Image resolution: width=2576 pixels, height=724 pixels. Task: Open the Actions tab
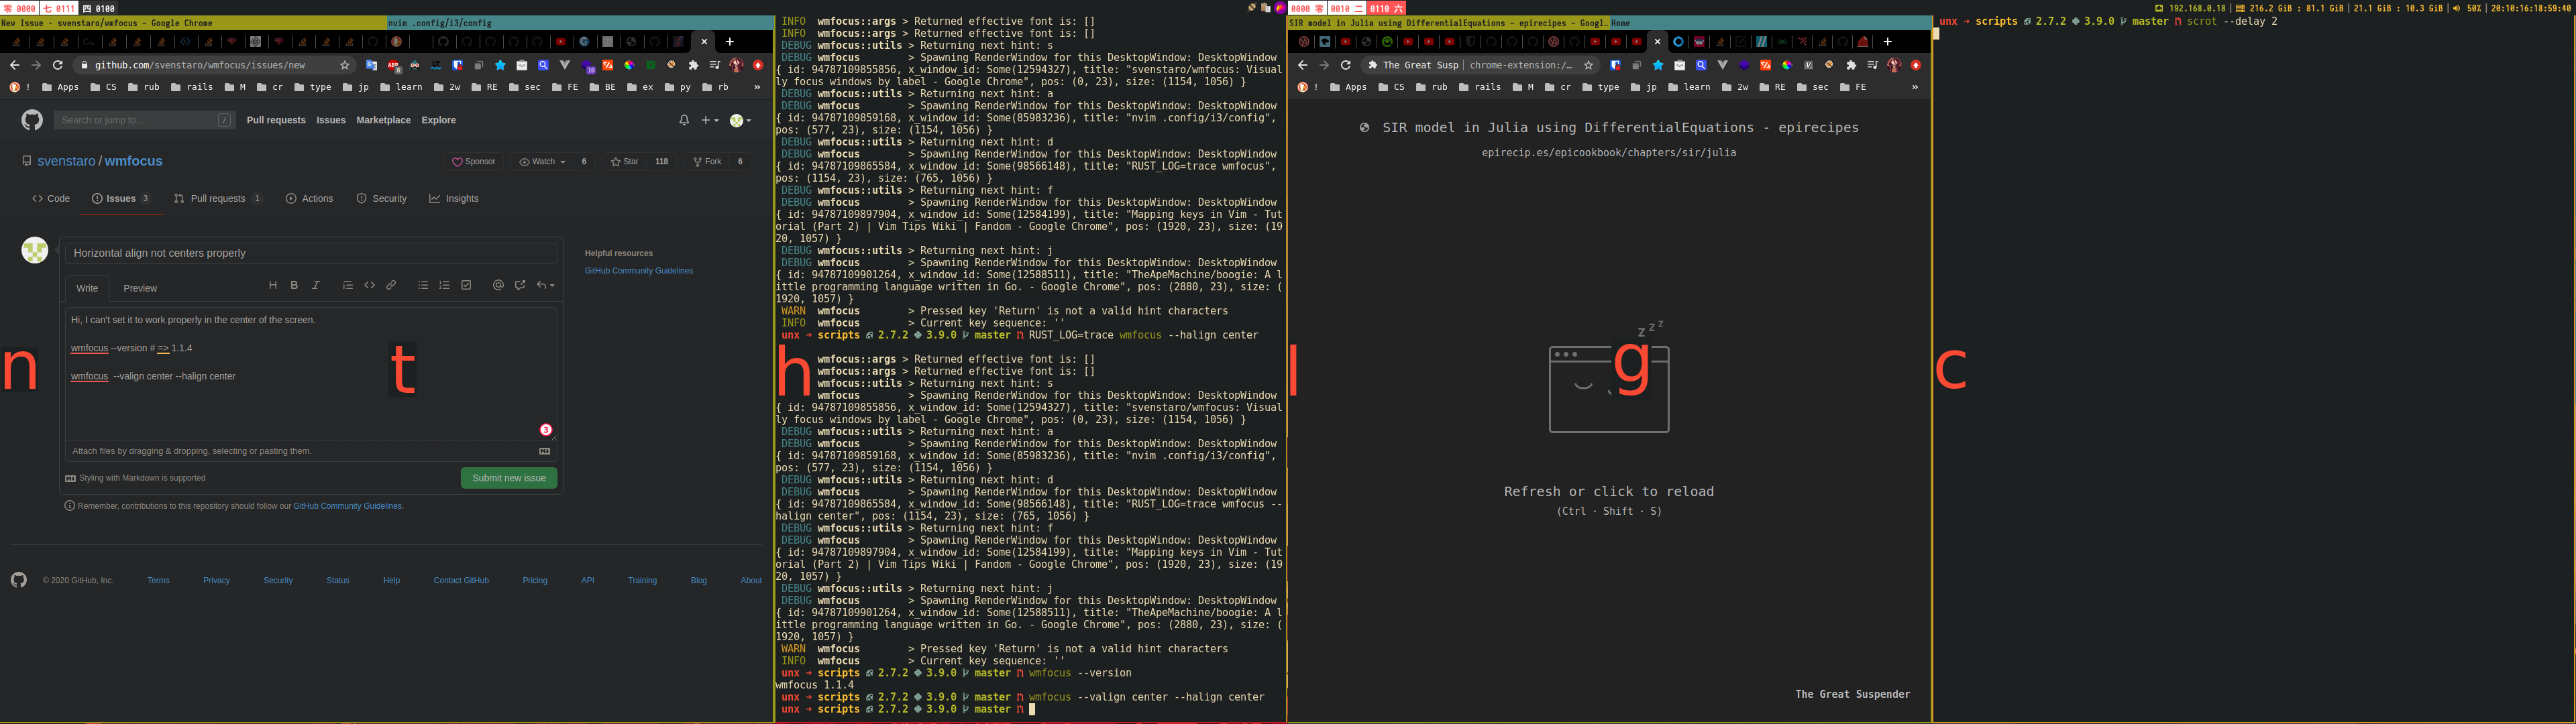coord(310,199)
